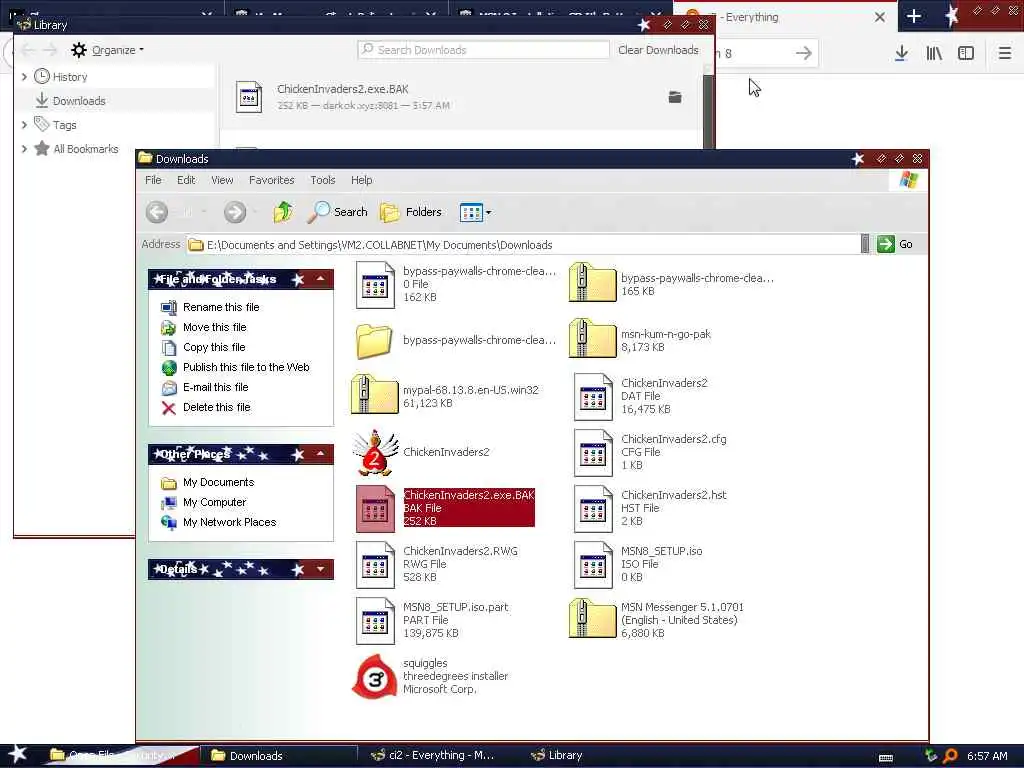
Task: Expand the Tags tree item in Library
Action: 24,125
